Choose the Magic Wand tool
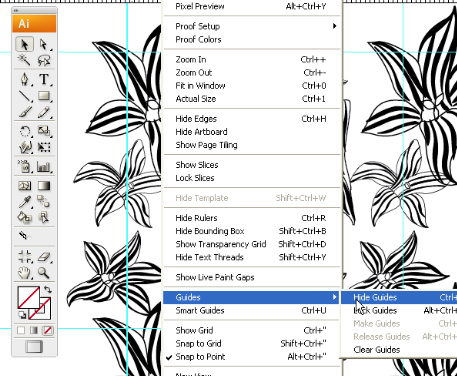The height and width of the screenshot is (376, 457). (x=24, y=60)
